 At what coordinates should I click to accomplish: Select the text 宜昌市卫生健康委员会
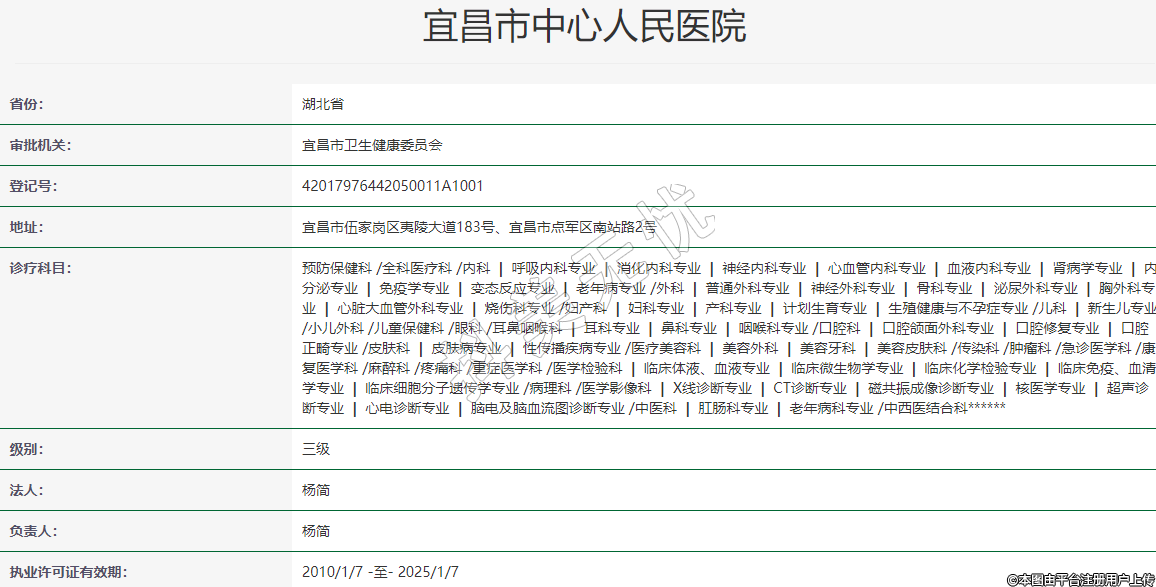click(x=372, y=145)
